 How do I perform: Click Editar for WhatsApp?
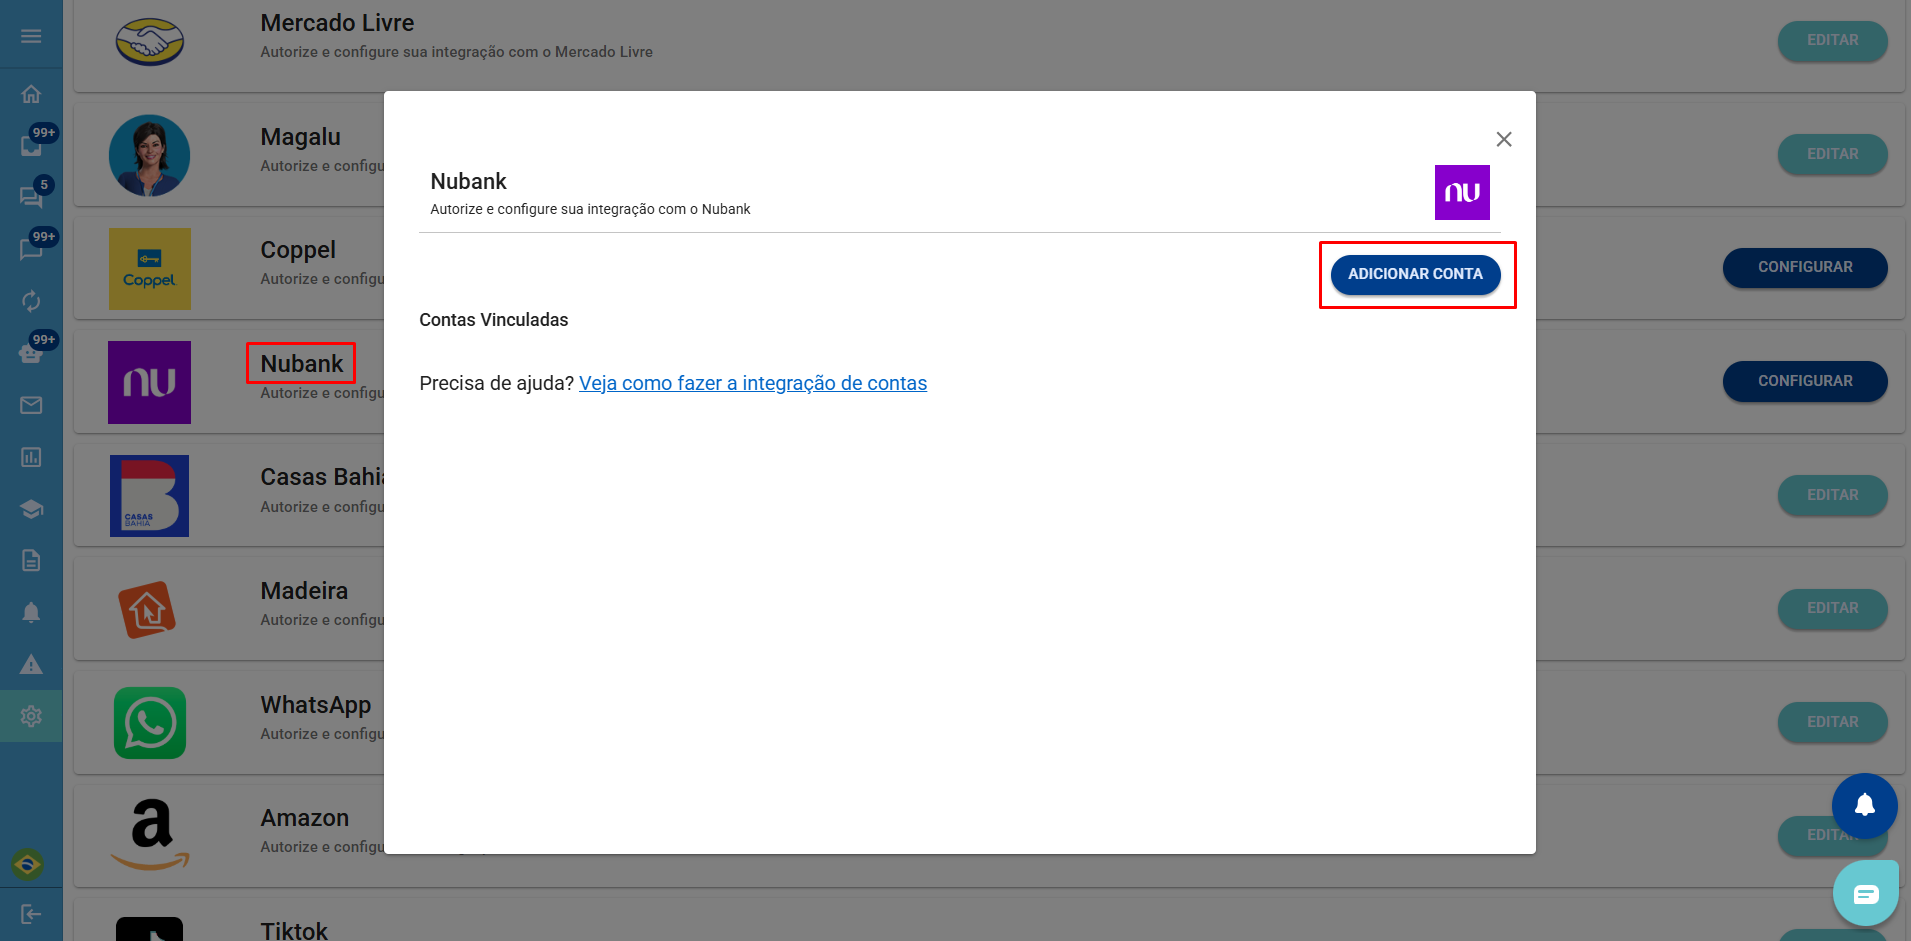(x=1832, y=722)
